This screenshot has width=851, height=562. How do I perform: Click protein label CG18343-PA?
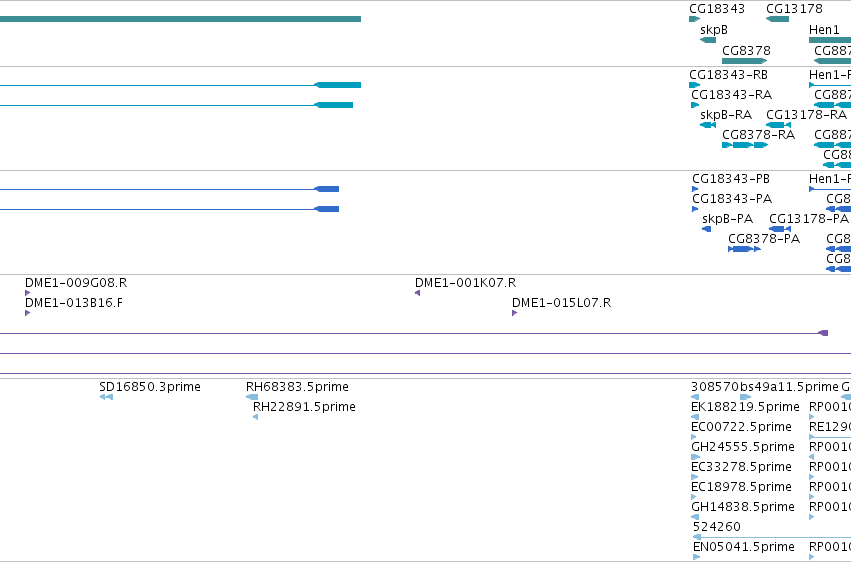pos(732,199)
